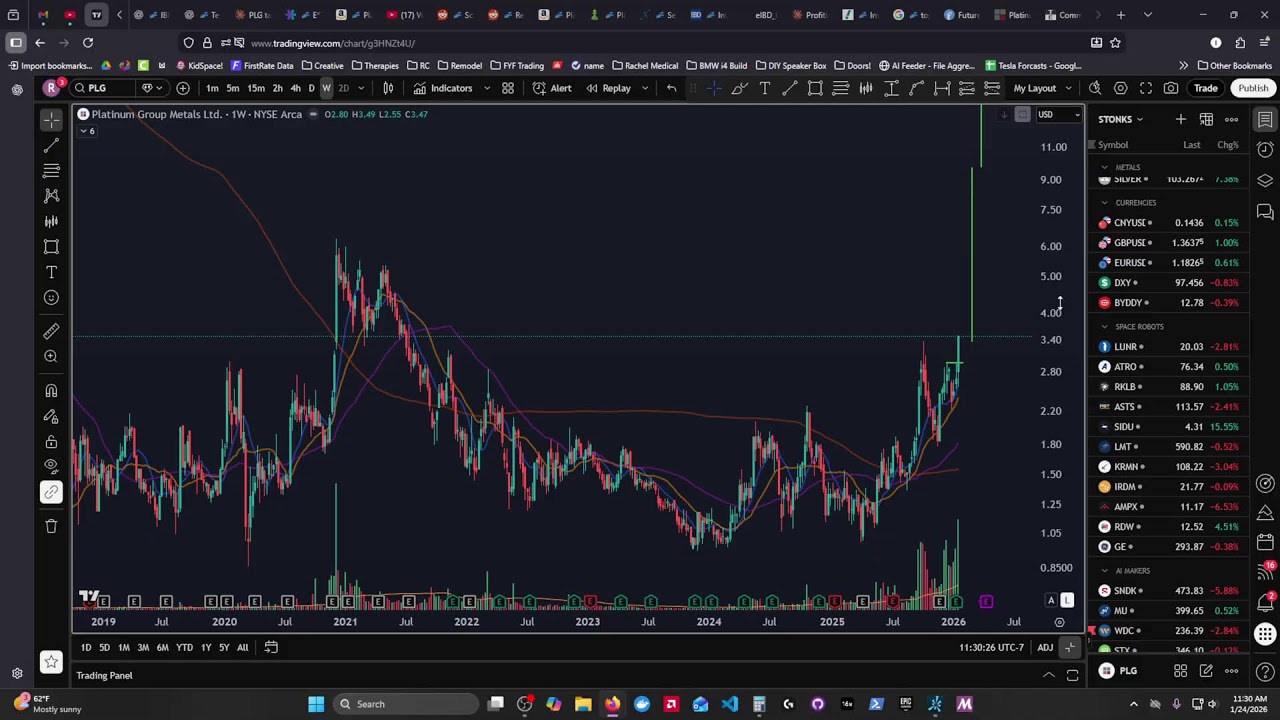This screenshot has height=720, width=1280.
Task: Click the PLG symbol search field
Action: pos(105,88)
